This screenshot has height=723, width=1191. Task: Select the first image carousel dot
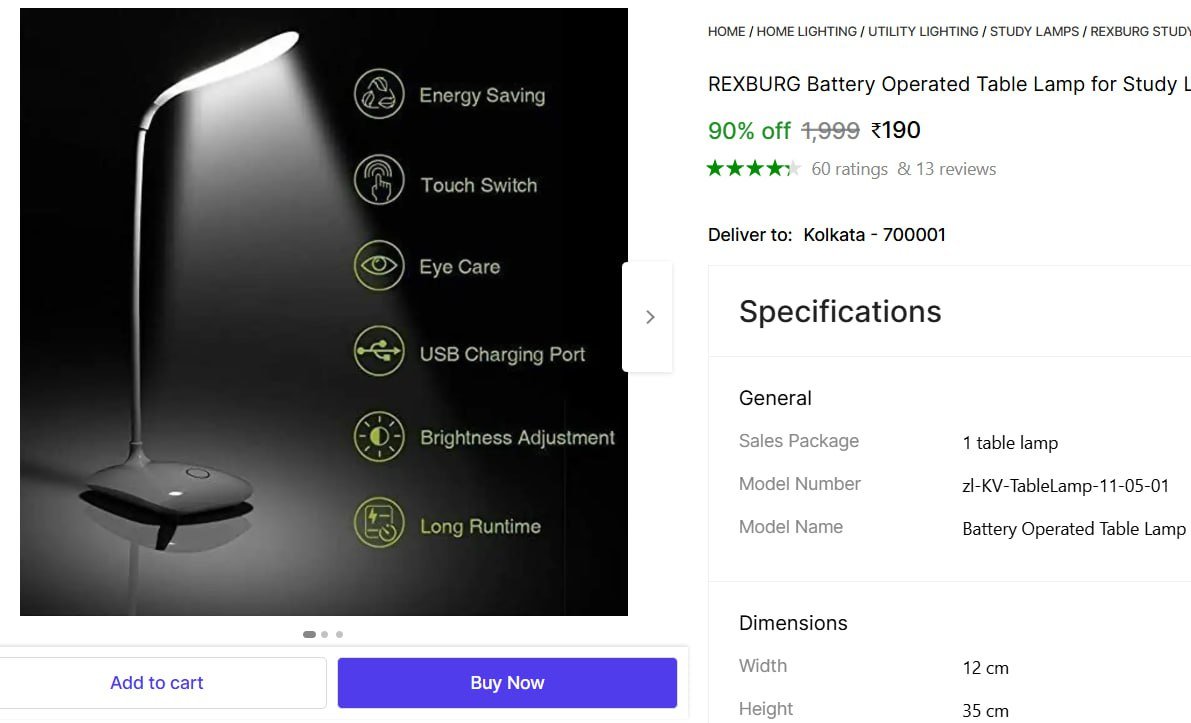tap(309, 634)
